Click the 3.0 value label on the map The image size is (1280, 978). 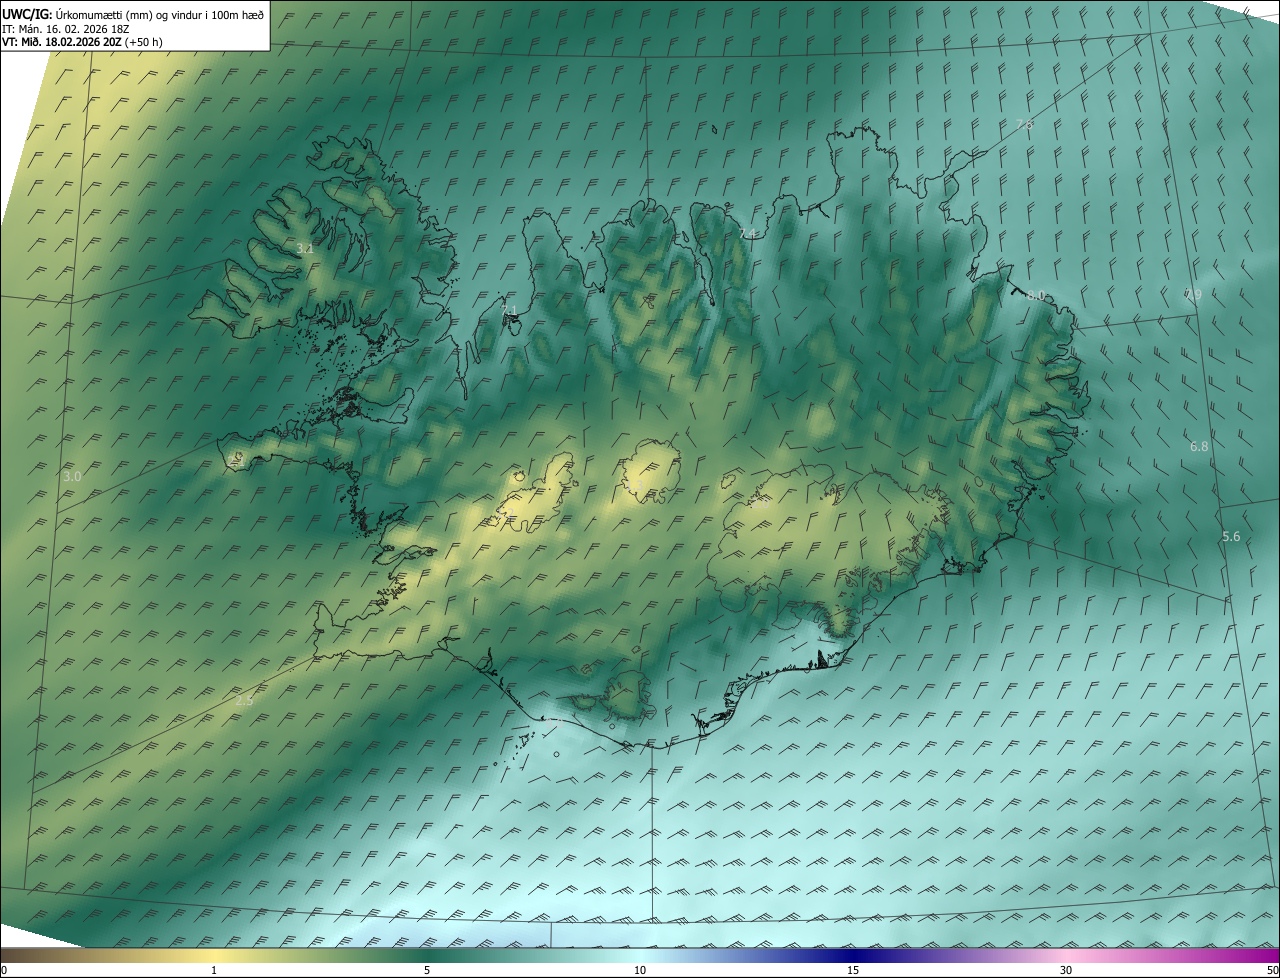click(72, 477)
